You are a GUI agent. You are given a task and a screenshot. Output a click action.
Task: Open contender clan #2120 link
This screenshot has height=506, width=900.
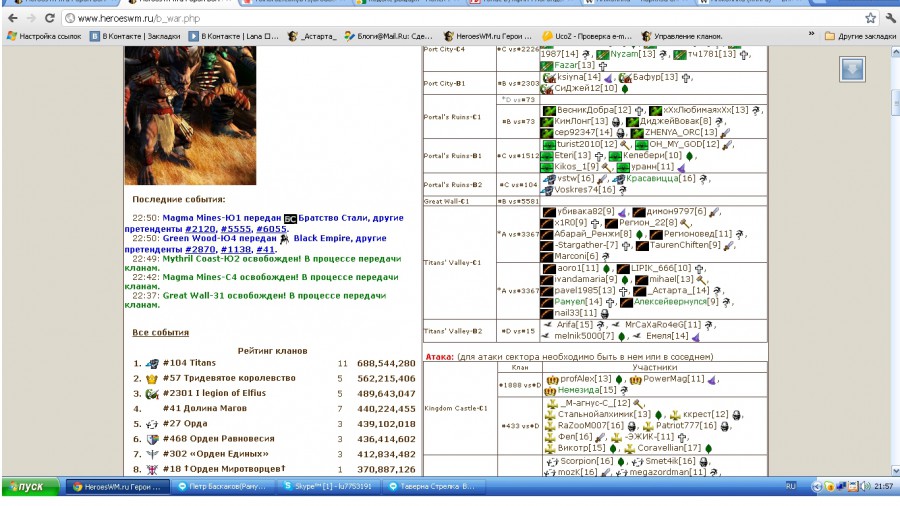coord(200,229)
